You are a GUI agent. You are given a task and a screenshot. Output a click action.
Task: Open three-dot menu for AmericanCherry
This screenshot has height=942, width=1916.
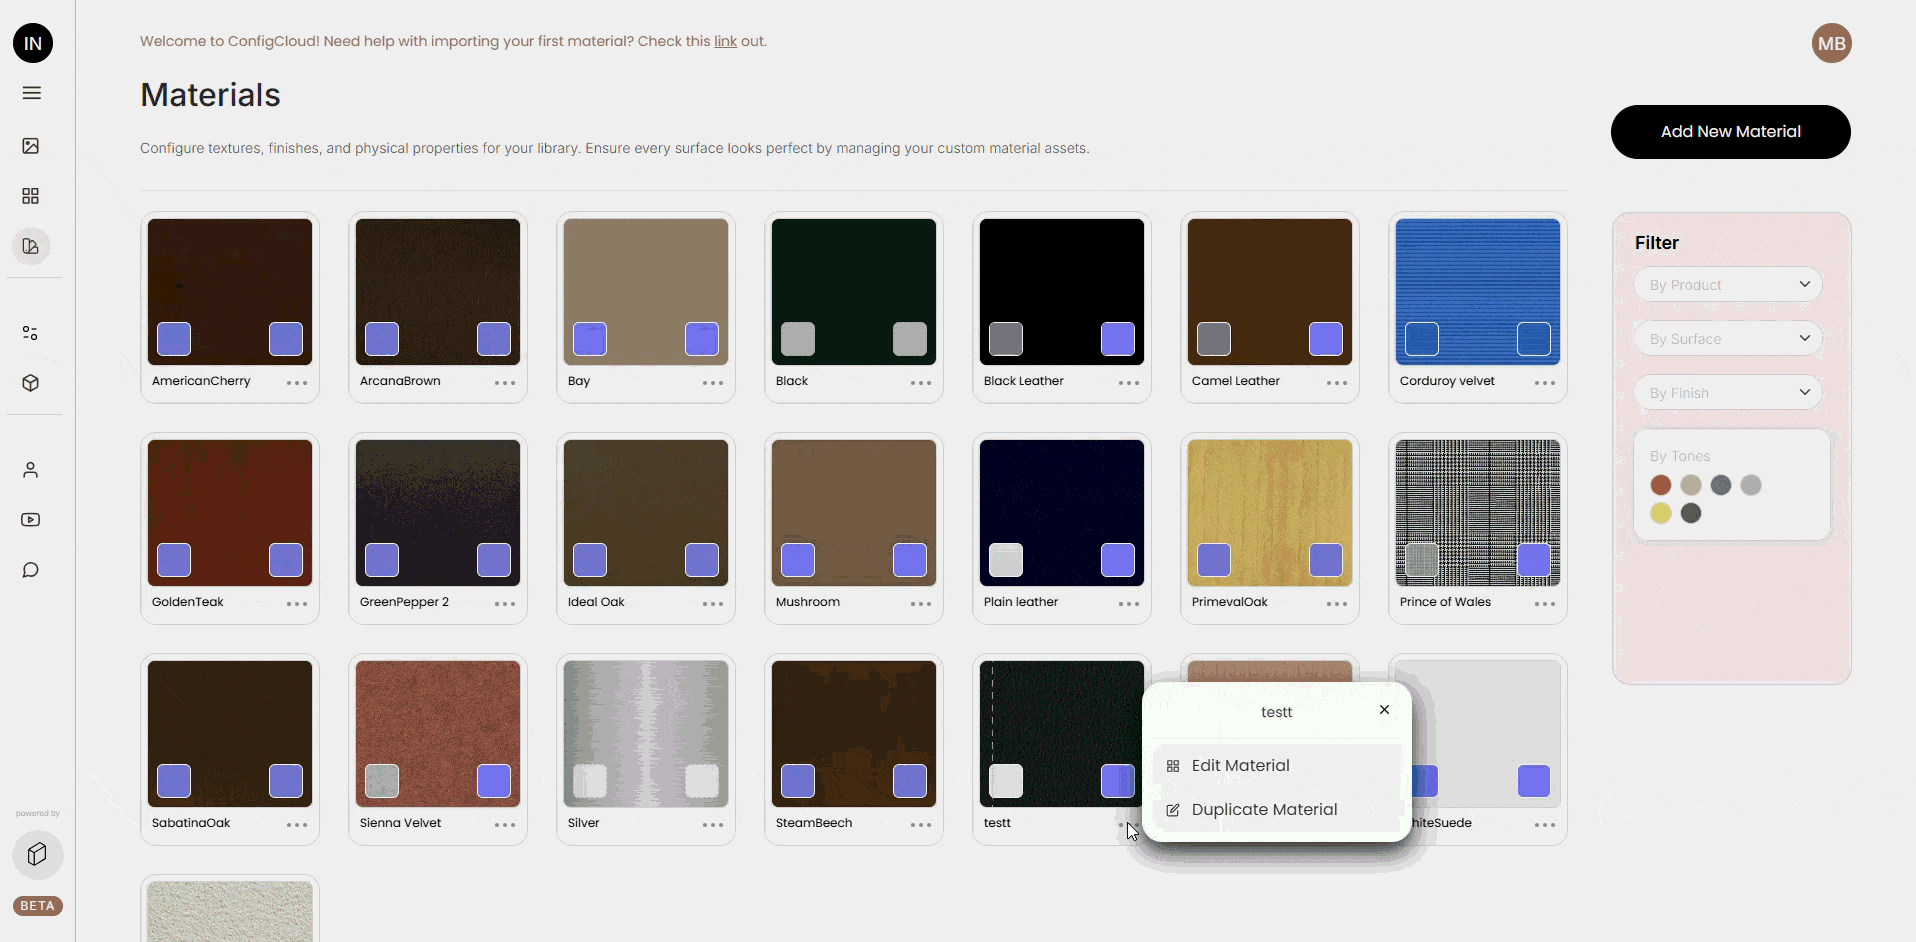tap(297, 383)
